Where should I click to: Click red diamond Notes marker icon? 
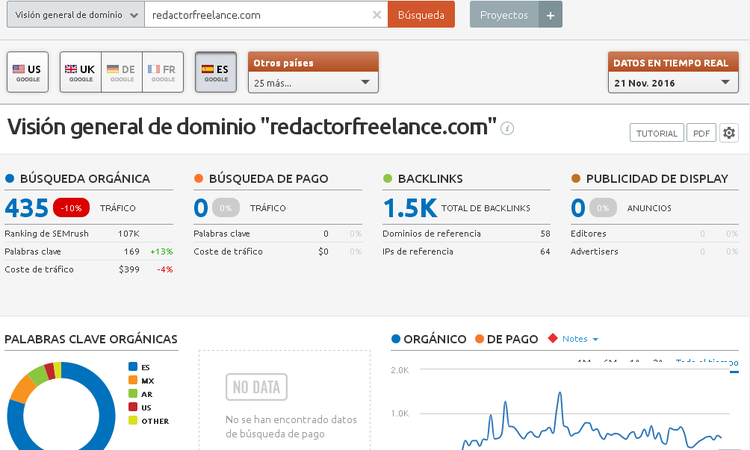[x=553, y=338]
